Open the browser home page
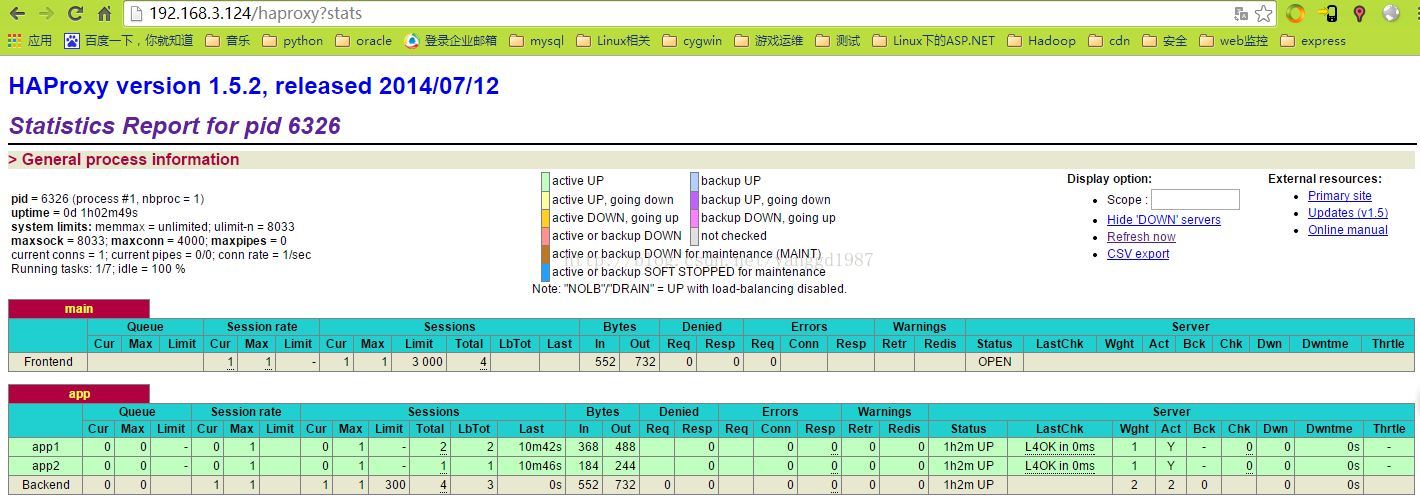The image size is (1420, 499). point(104,14)
